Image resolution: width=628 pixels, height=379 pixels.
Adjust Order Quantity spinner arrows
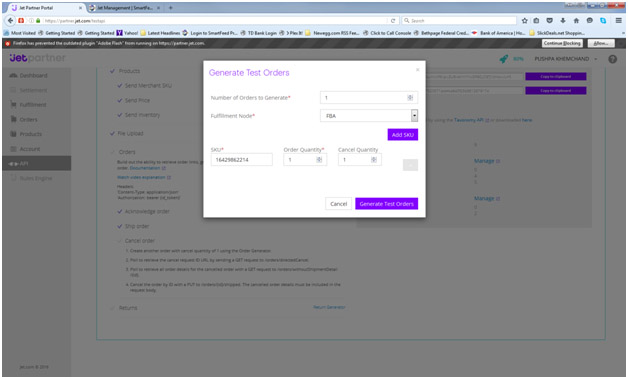(319, 159)
